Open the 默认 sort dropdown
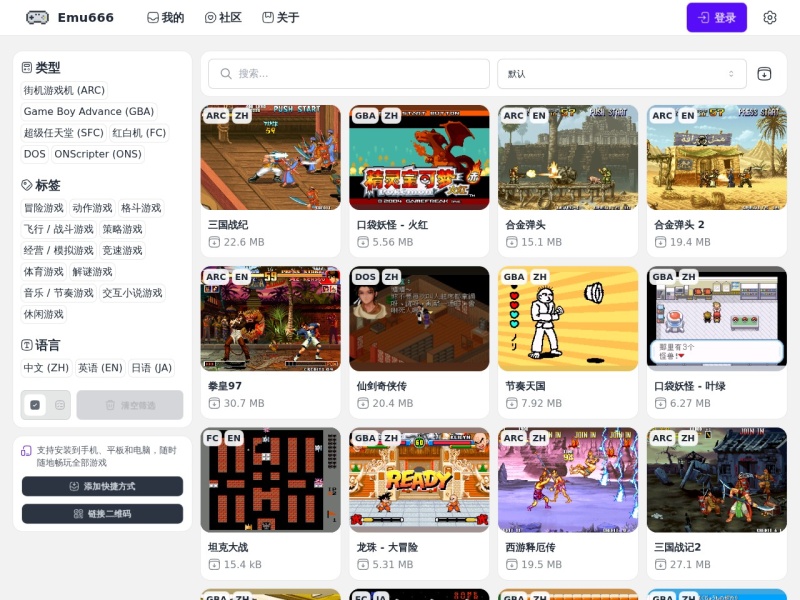The width and height of the screenshot is (800, 600). tap(622, 74)
